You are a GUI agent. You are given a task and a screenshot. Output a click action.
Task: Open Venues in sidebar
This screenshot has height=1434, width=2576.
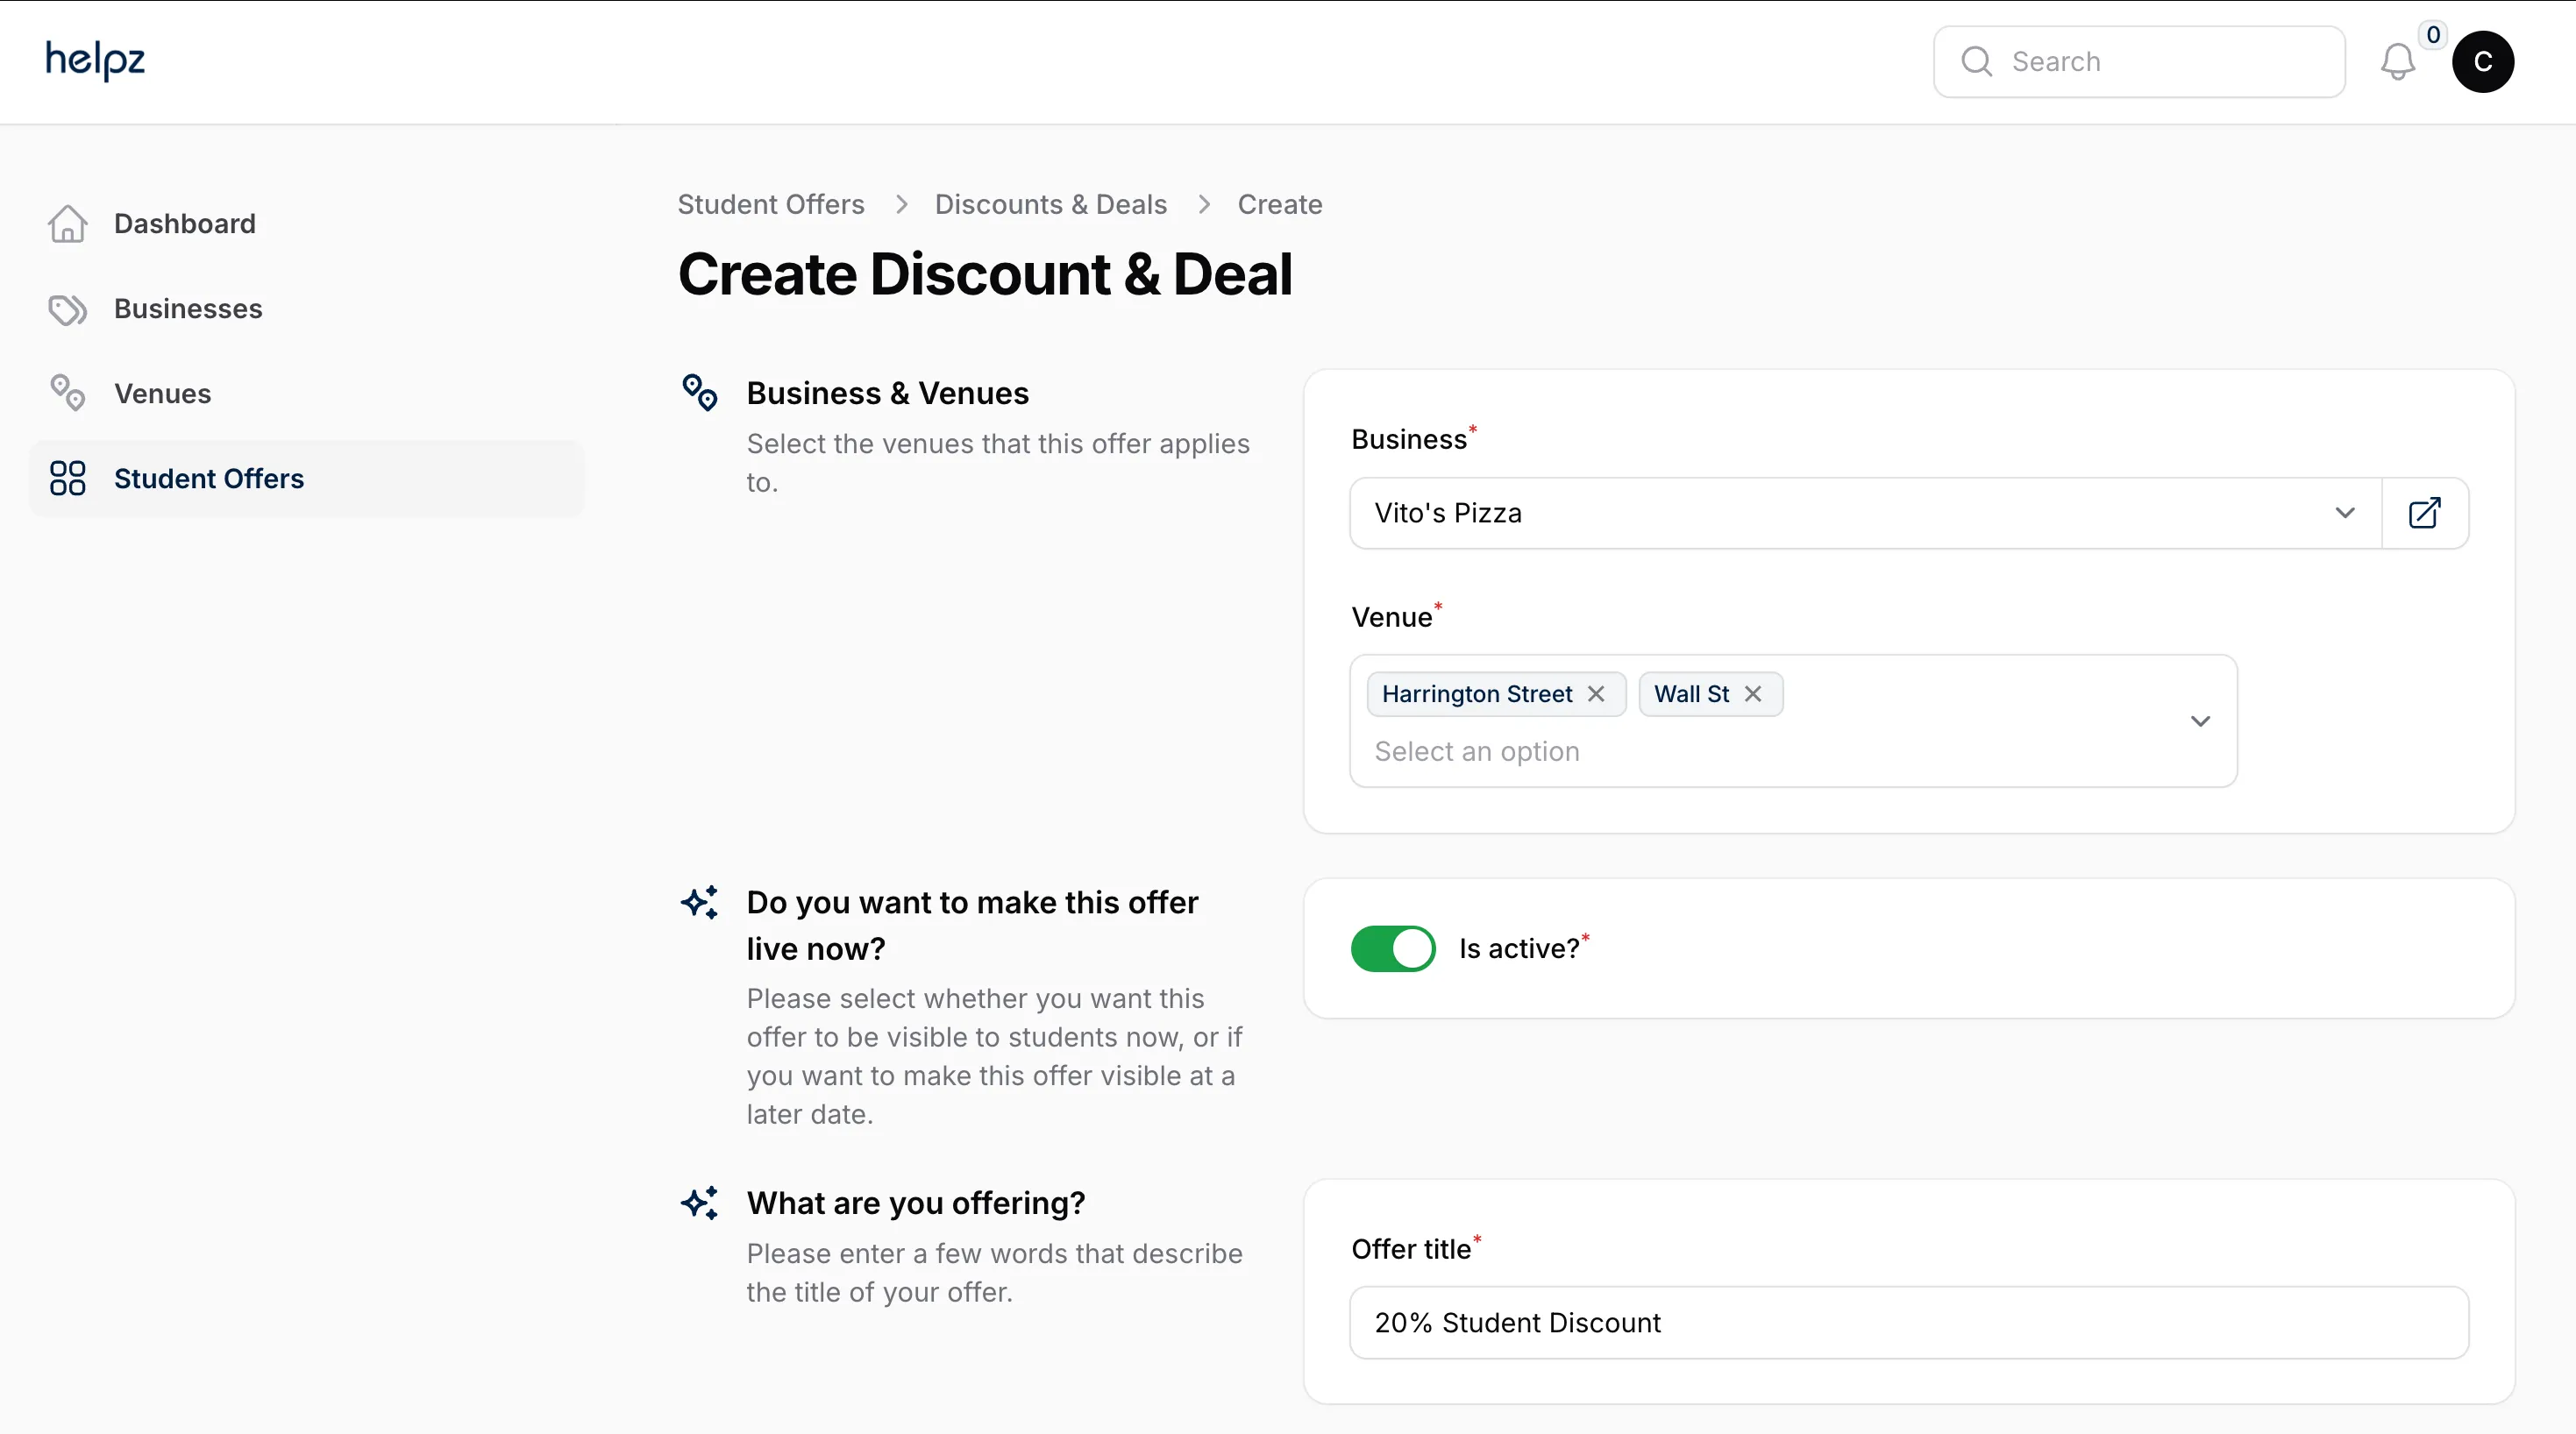(x=306, y=393)
